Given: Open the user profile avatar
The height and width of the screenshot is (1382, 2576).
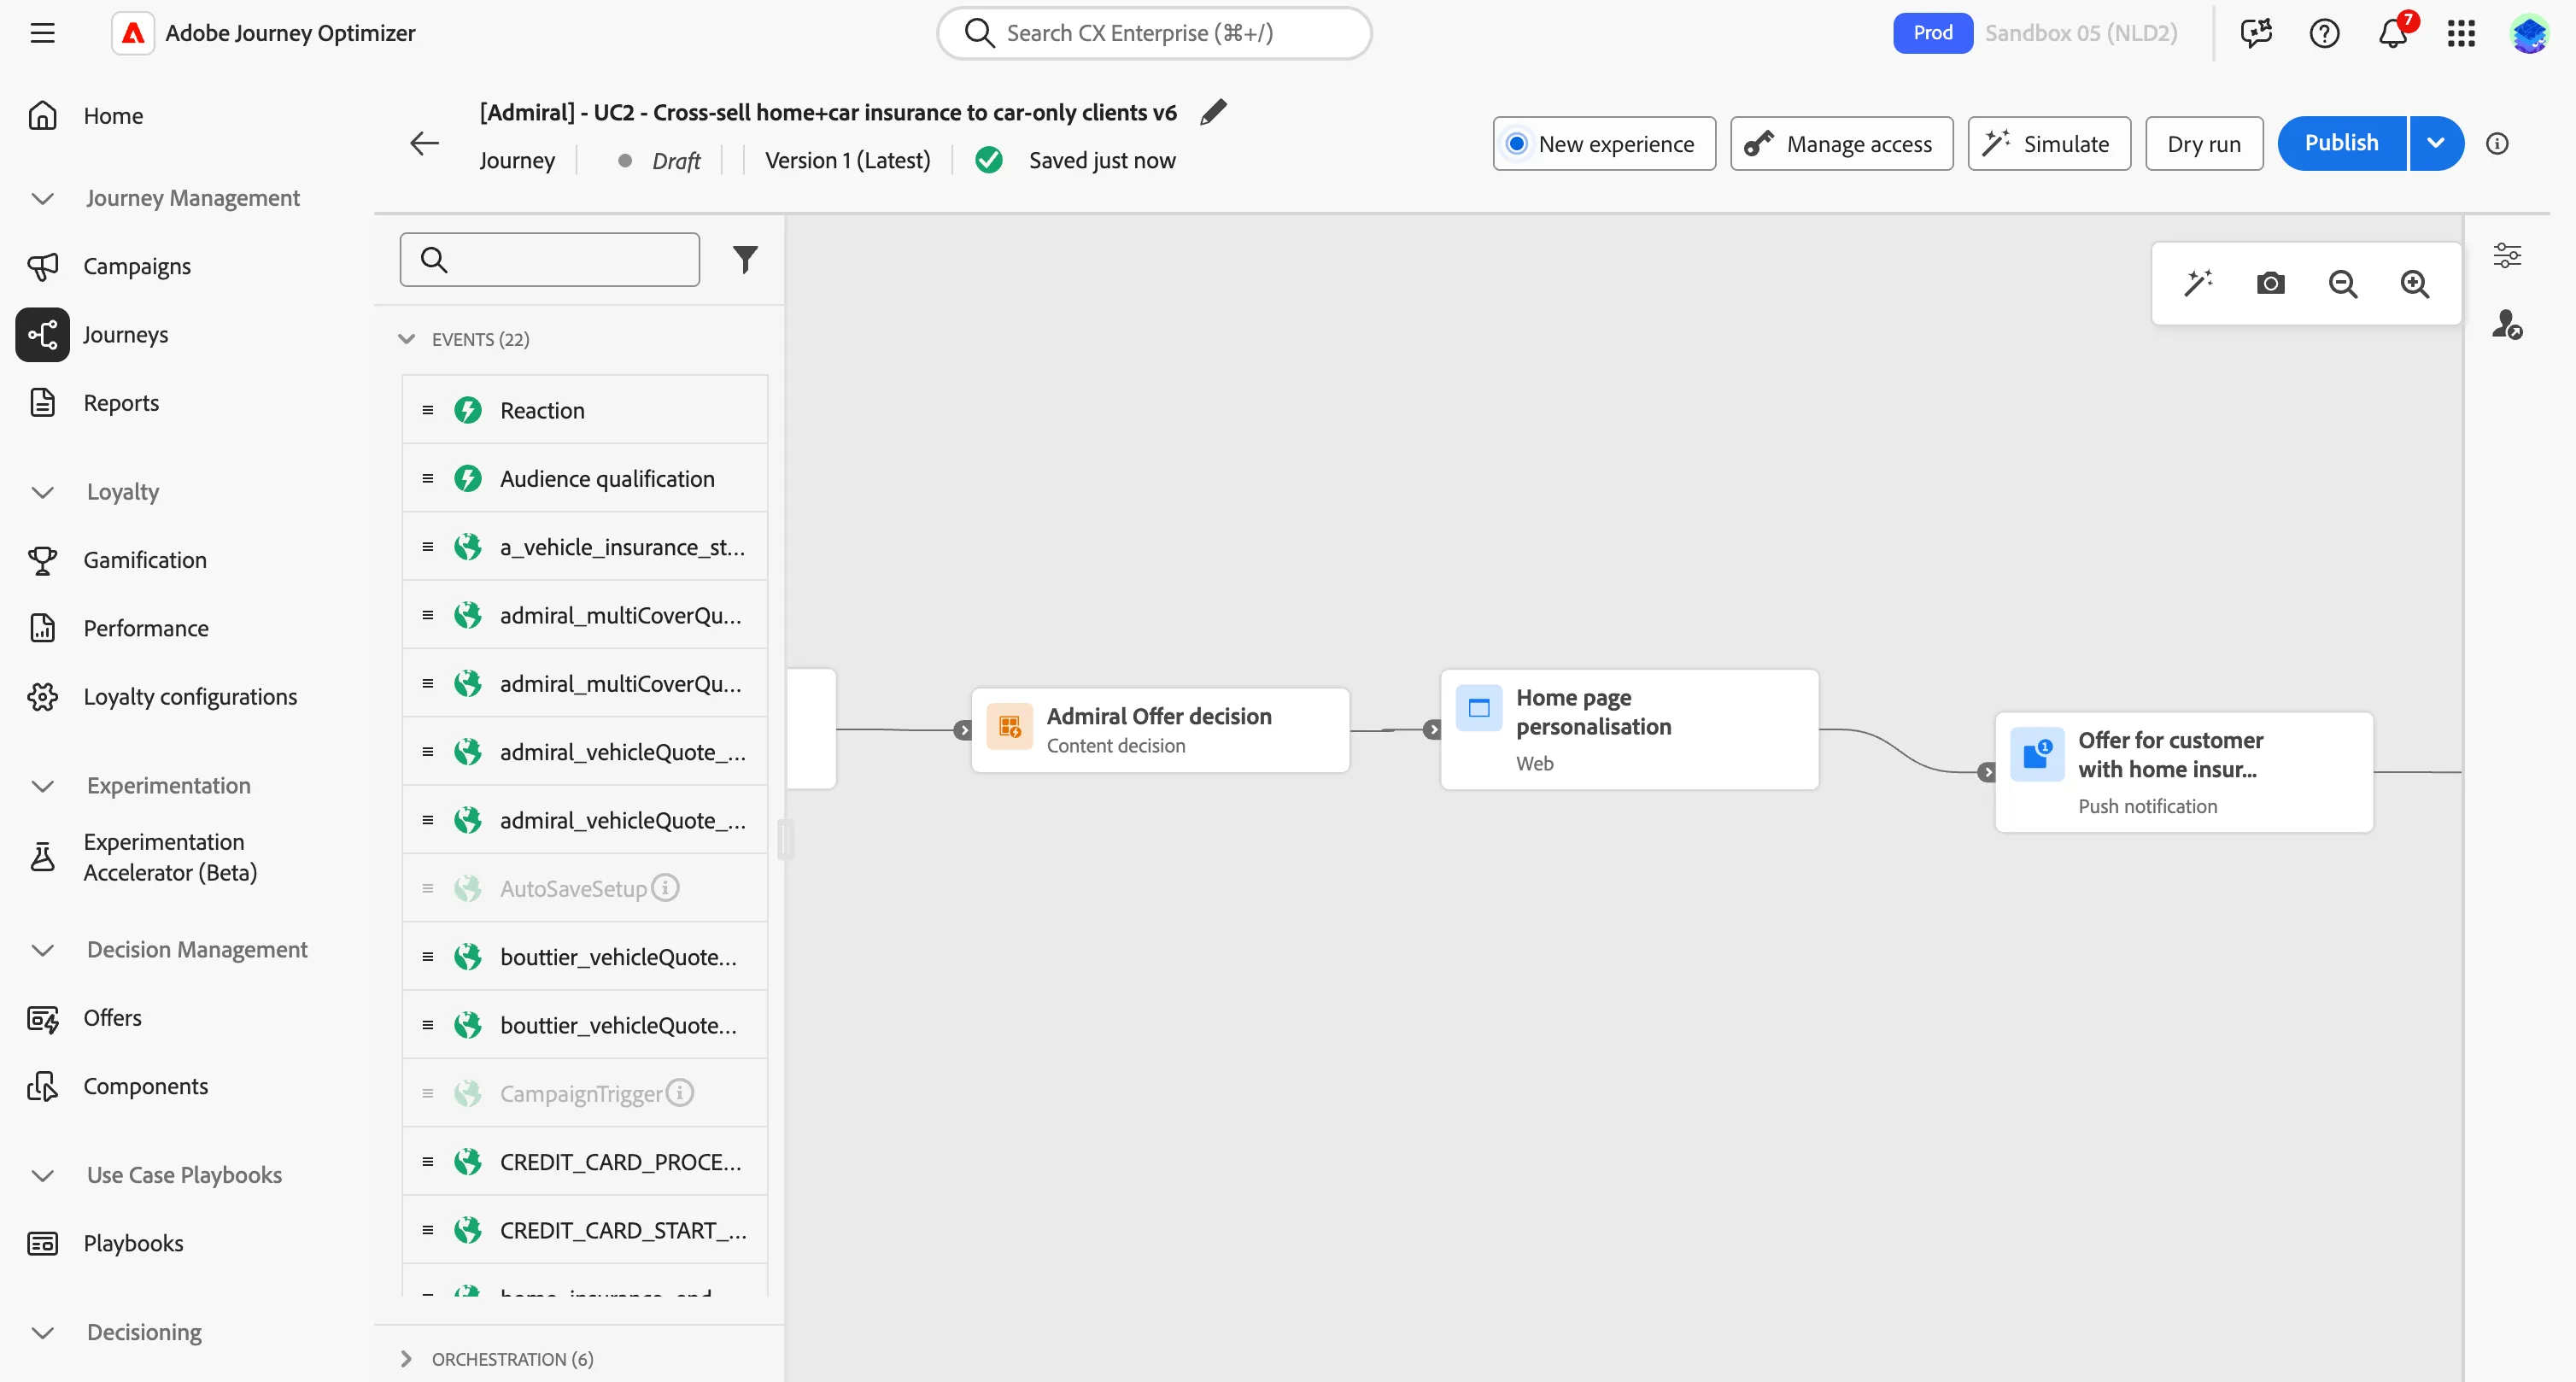Looking at the screenshot, I should point(2529,33).
